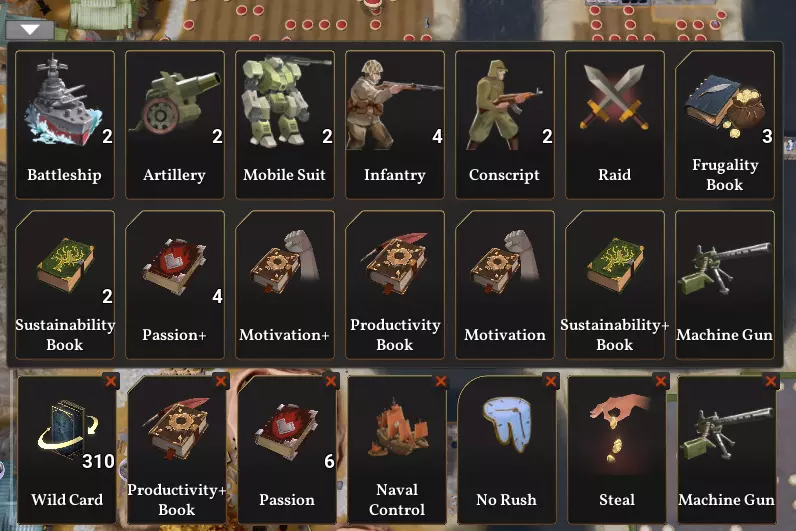Dismiss the Naval Control card via X
The image size is (796, 531).
point(441,381)
